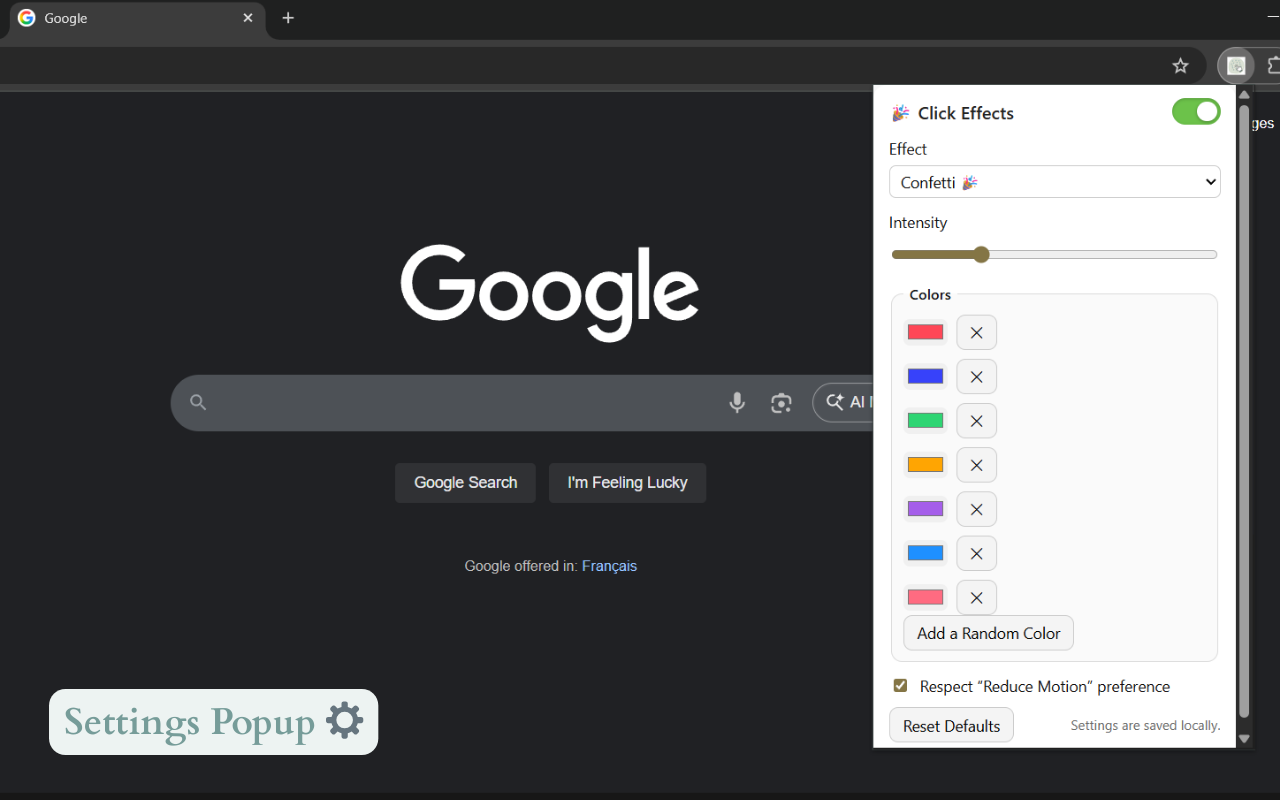Click the Google Search button
The height and width of the screenshot is (800, 1280).
point(465,483)
